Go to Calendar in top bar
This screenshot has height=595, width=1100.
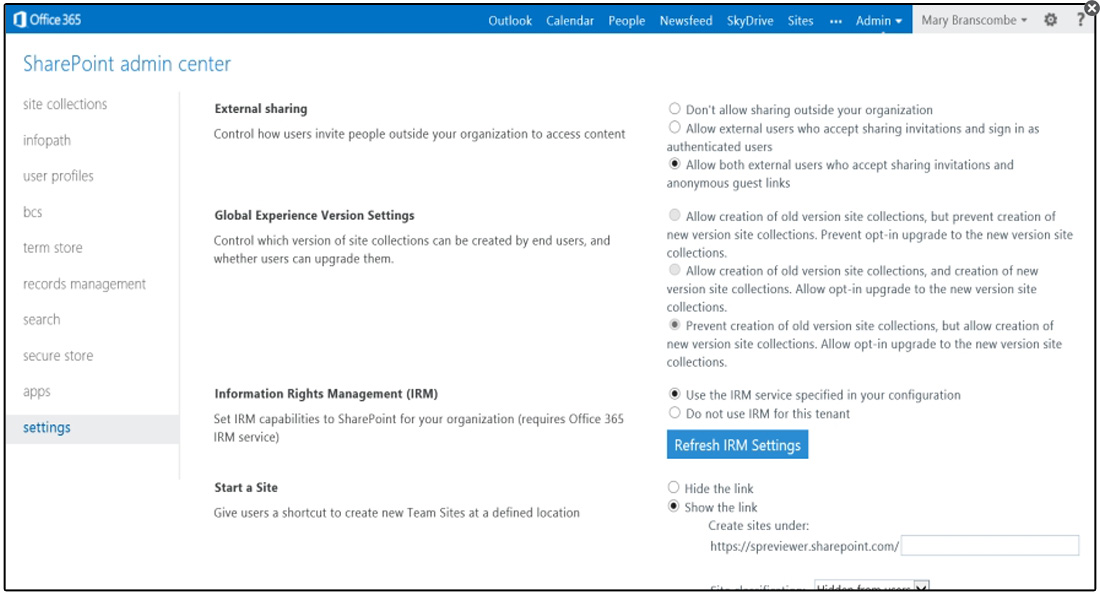[x=570, y=20]
